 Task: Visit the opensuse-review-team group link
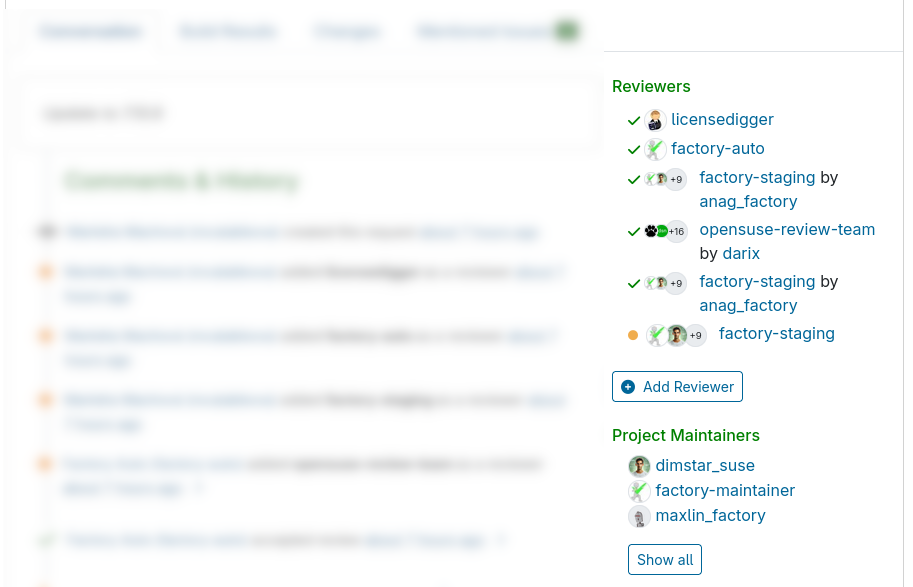tap(787, 230)
